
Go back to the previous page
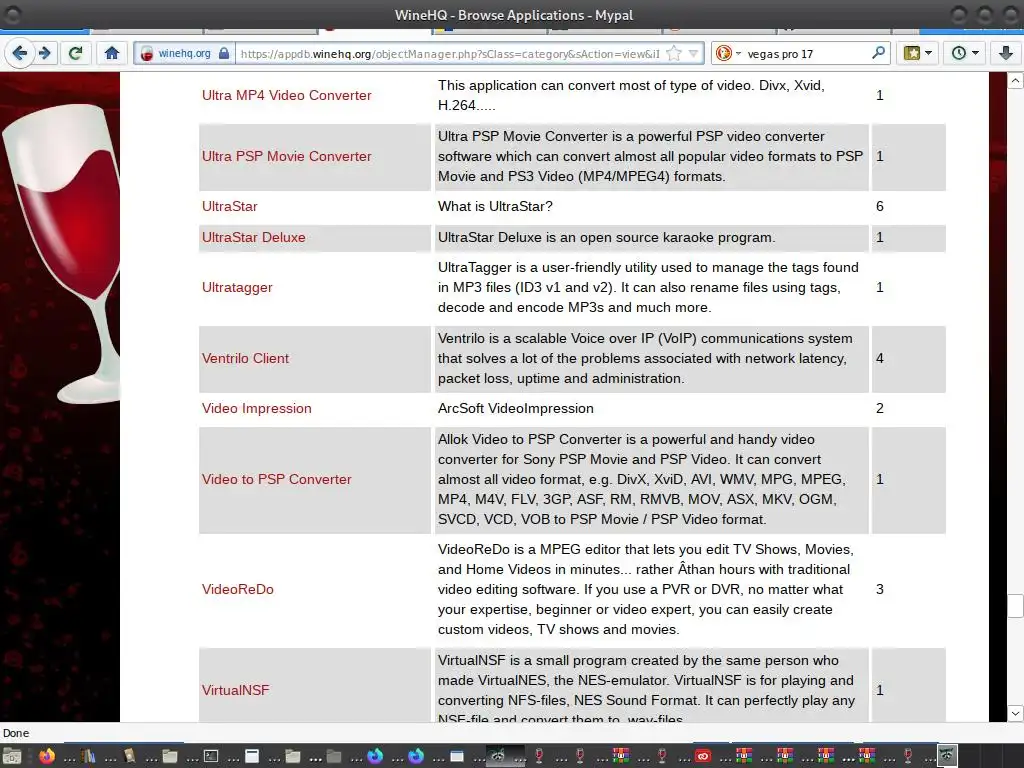coord(20,53)
